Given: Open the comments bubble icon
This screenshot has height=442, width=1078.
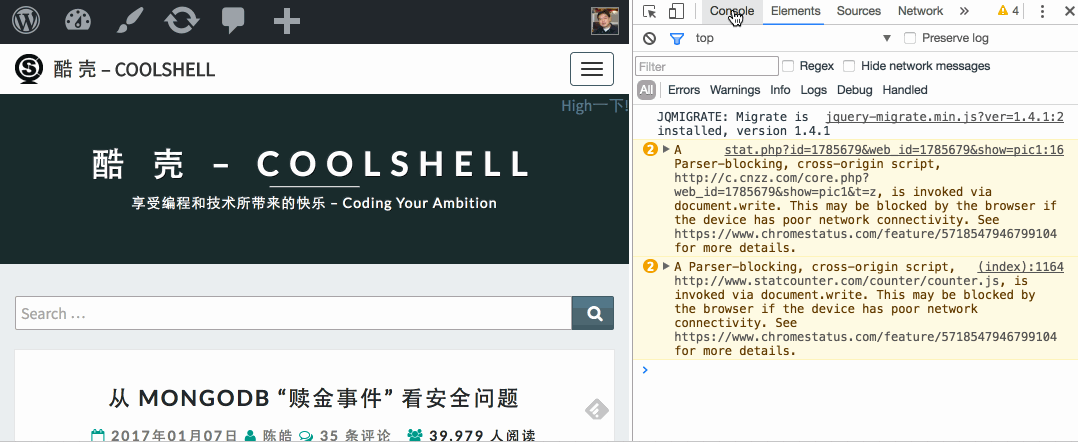Looking at the screenshot, I should tap(233, 19).
